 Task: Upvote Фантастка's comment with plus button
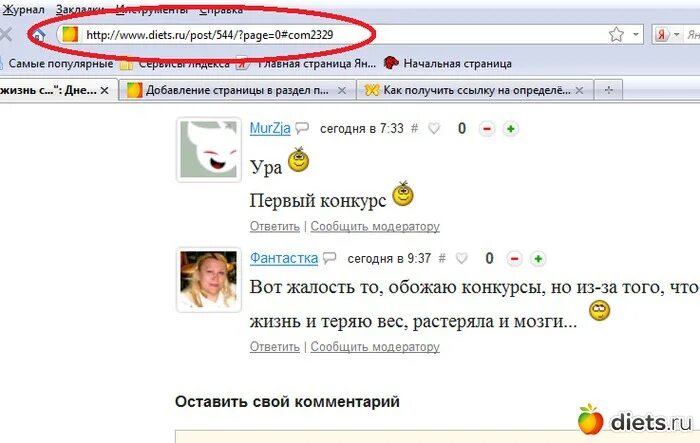coord(538,259)
